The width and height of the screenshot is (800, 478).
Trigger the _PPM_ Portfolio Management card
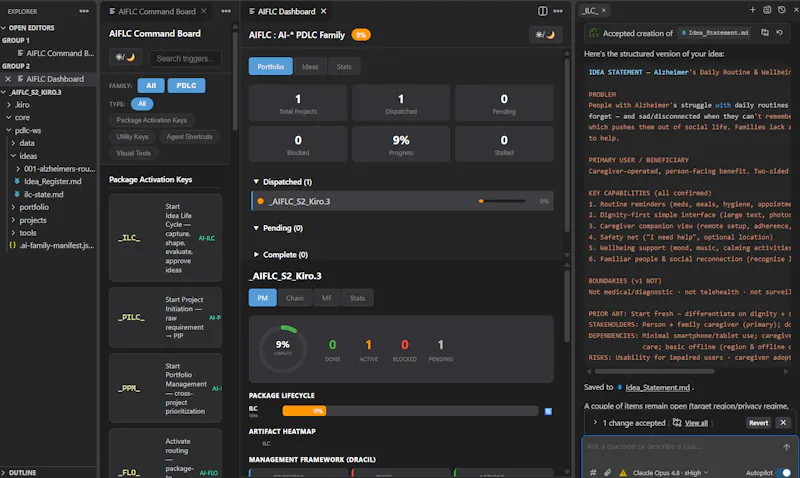tap(165, 388)
